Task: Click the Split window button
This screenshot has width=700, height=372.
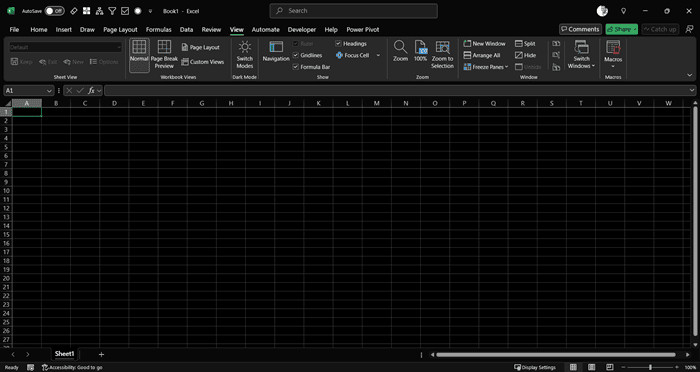Action: pyautogui.click(x=525, y=44)
